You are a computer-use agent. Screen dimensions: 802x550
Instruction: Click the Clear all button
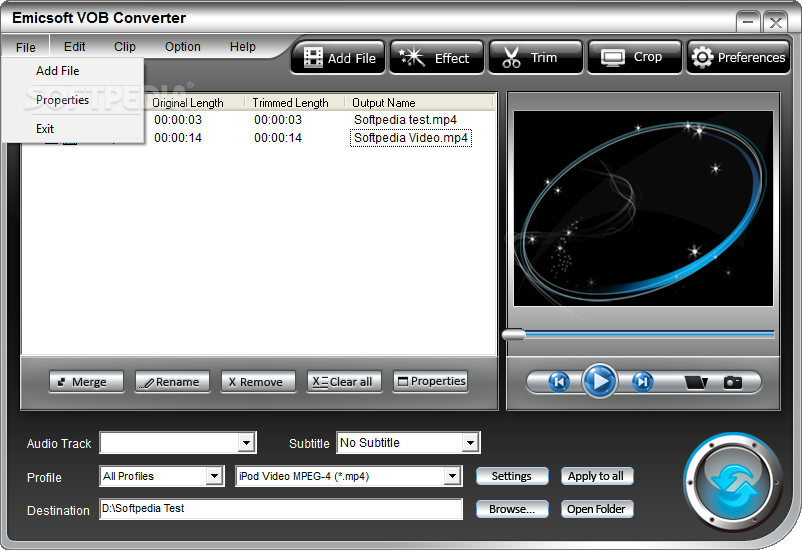pyautogui.click(x=344, y=382)
